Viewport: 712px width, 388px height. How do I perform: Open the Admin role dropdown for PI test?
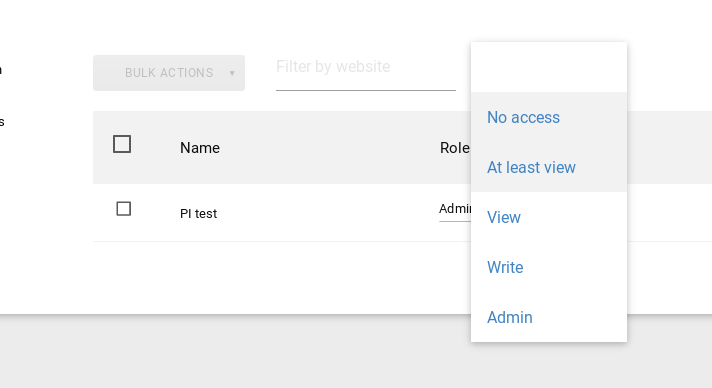coord(455,209)
